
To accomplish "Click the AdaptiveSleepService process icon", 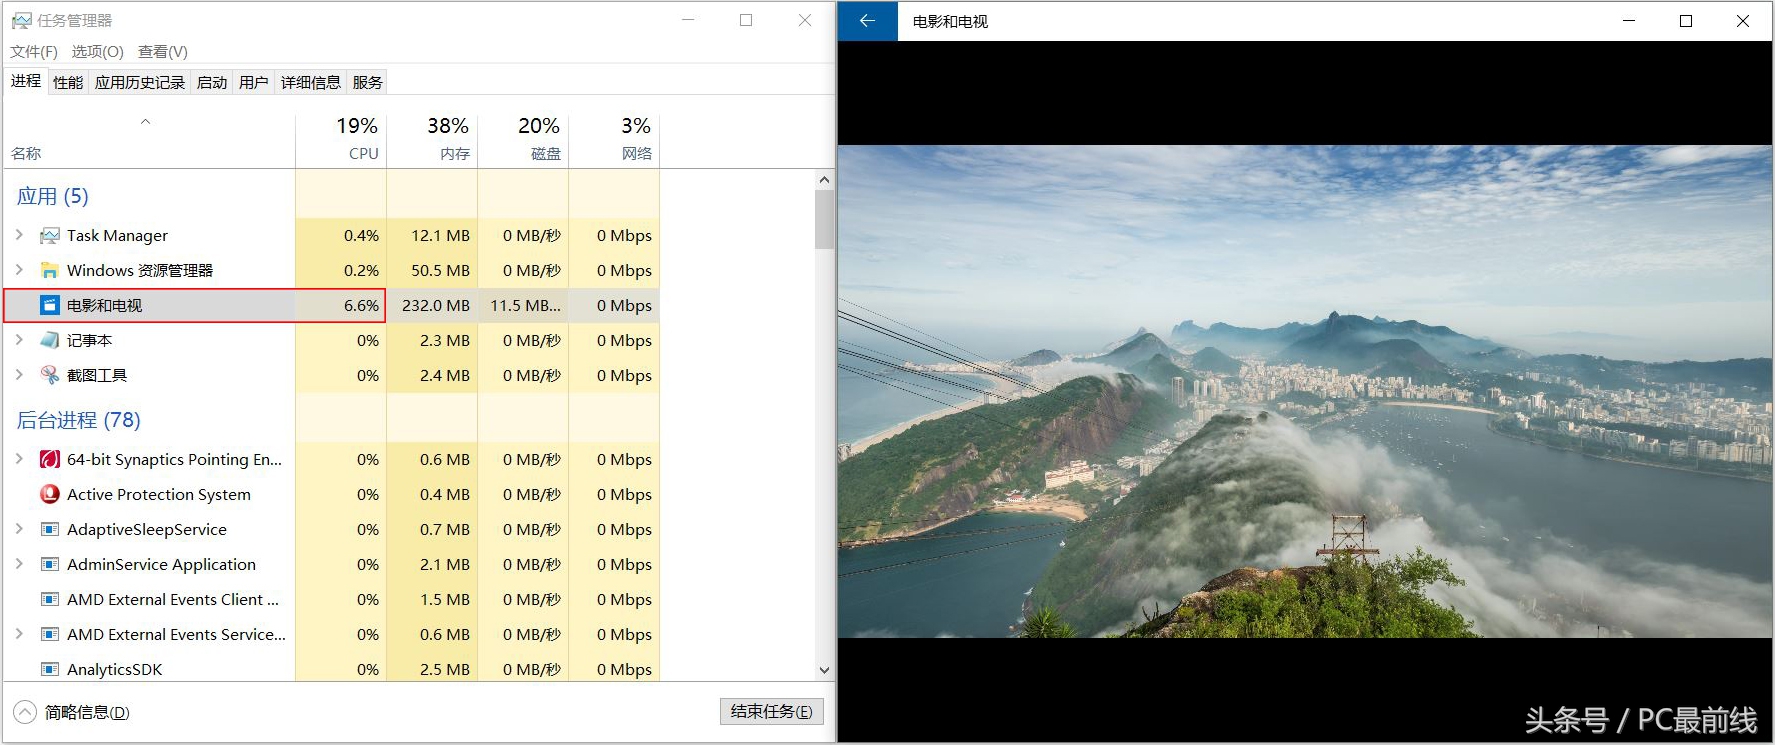I will [x=50, y=530].
